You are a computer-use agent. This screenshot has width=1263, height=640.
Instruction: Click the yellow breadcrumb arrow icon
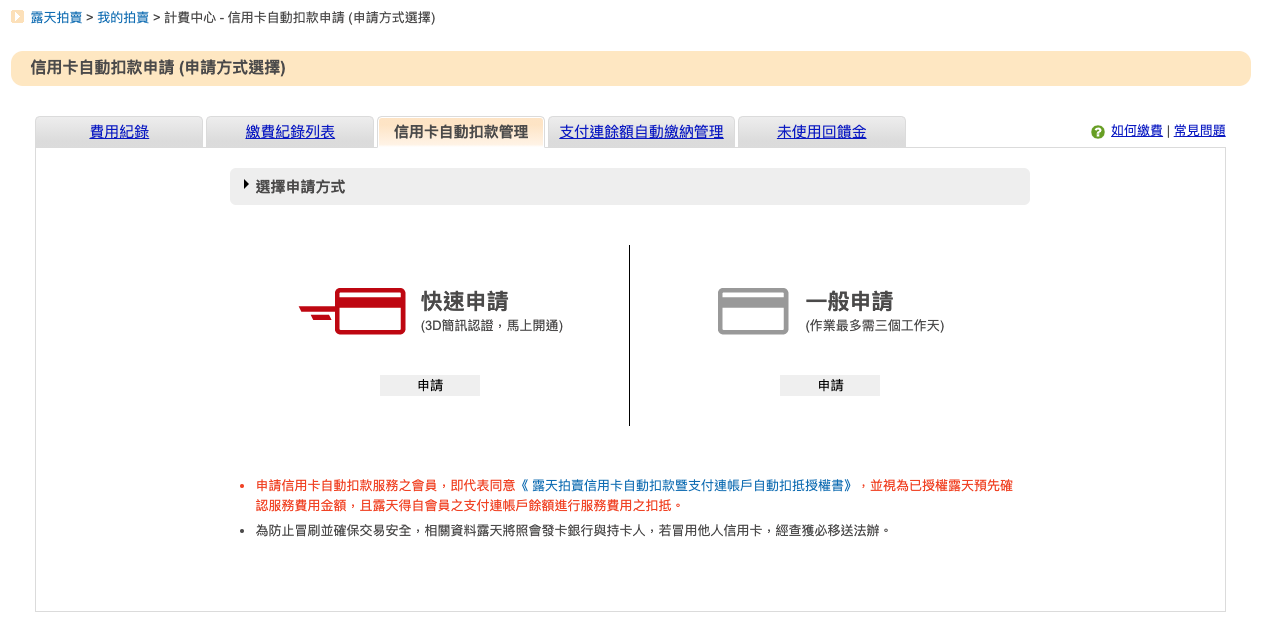click(x=17, y=17)
